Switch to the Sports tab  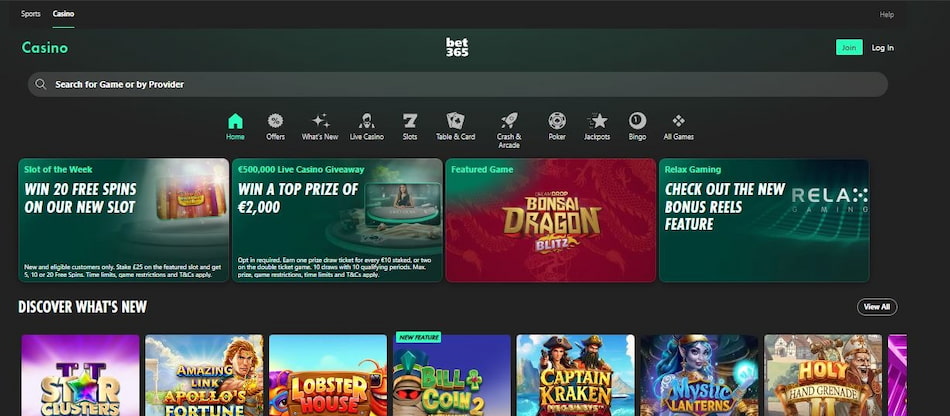(x=30, y=13)
